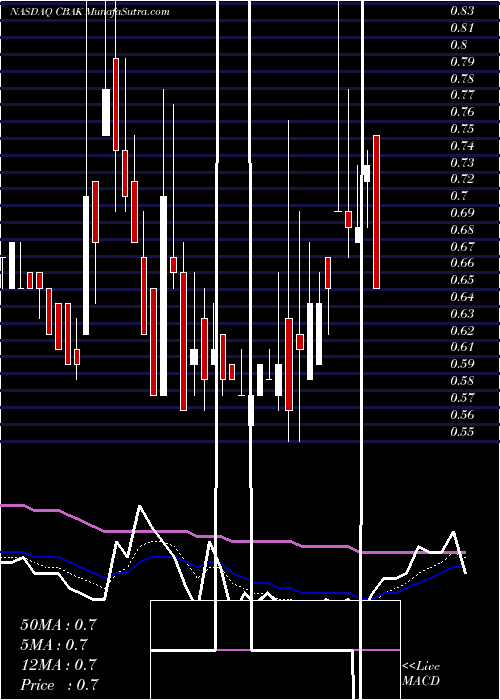Pick the 0.77 price axis label

point(462,95)
